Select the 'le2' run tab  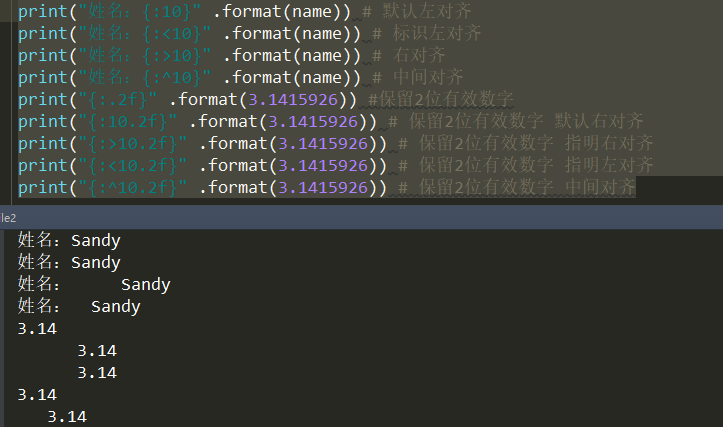pos(9,217)
